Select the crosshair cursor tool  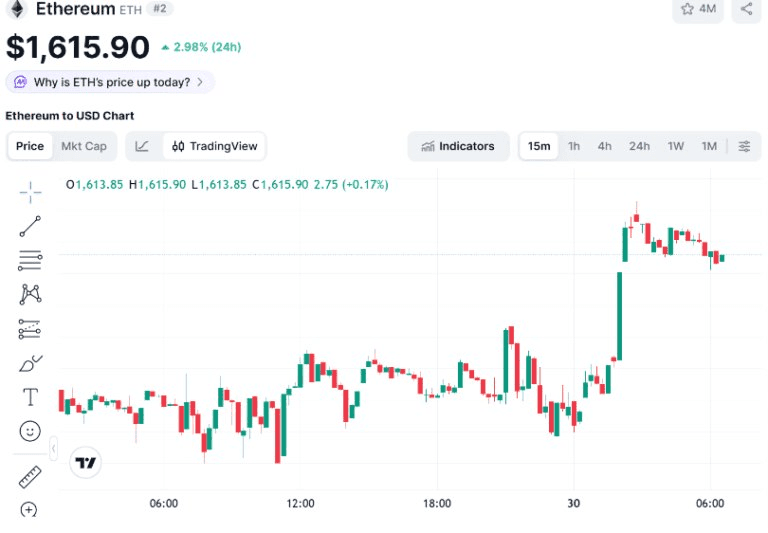[30, 192]
